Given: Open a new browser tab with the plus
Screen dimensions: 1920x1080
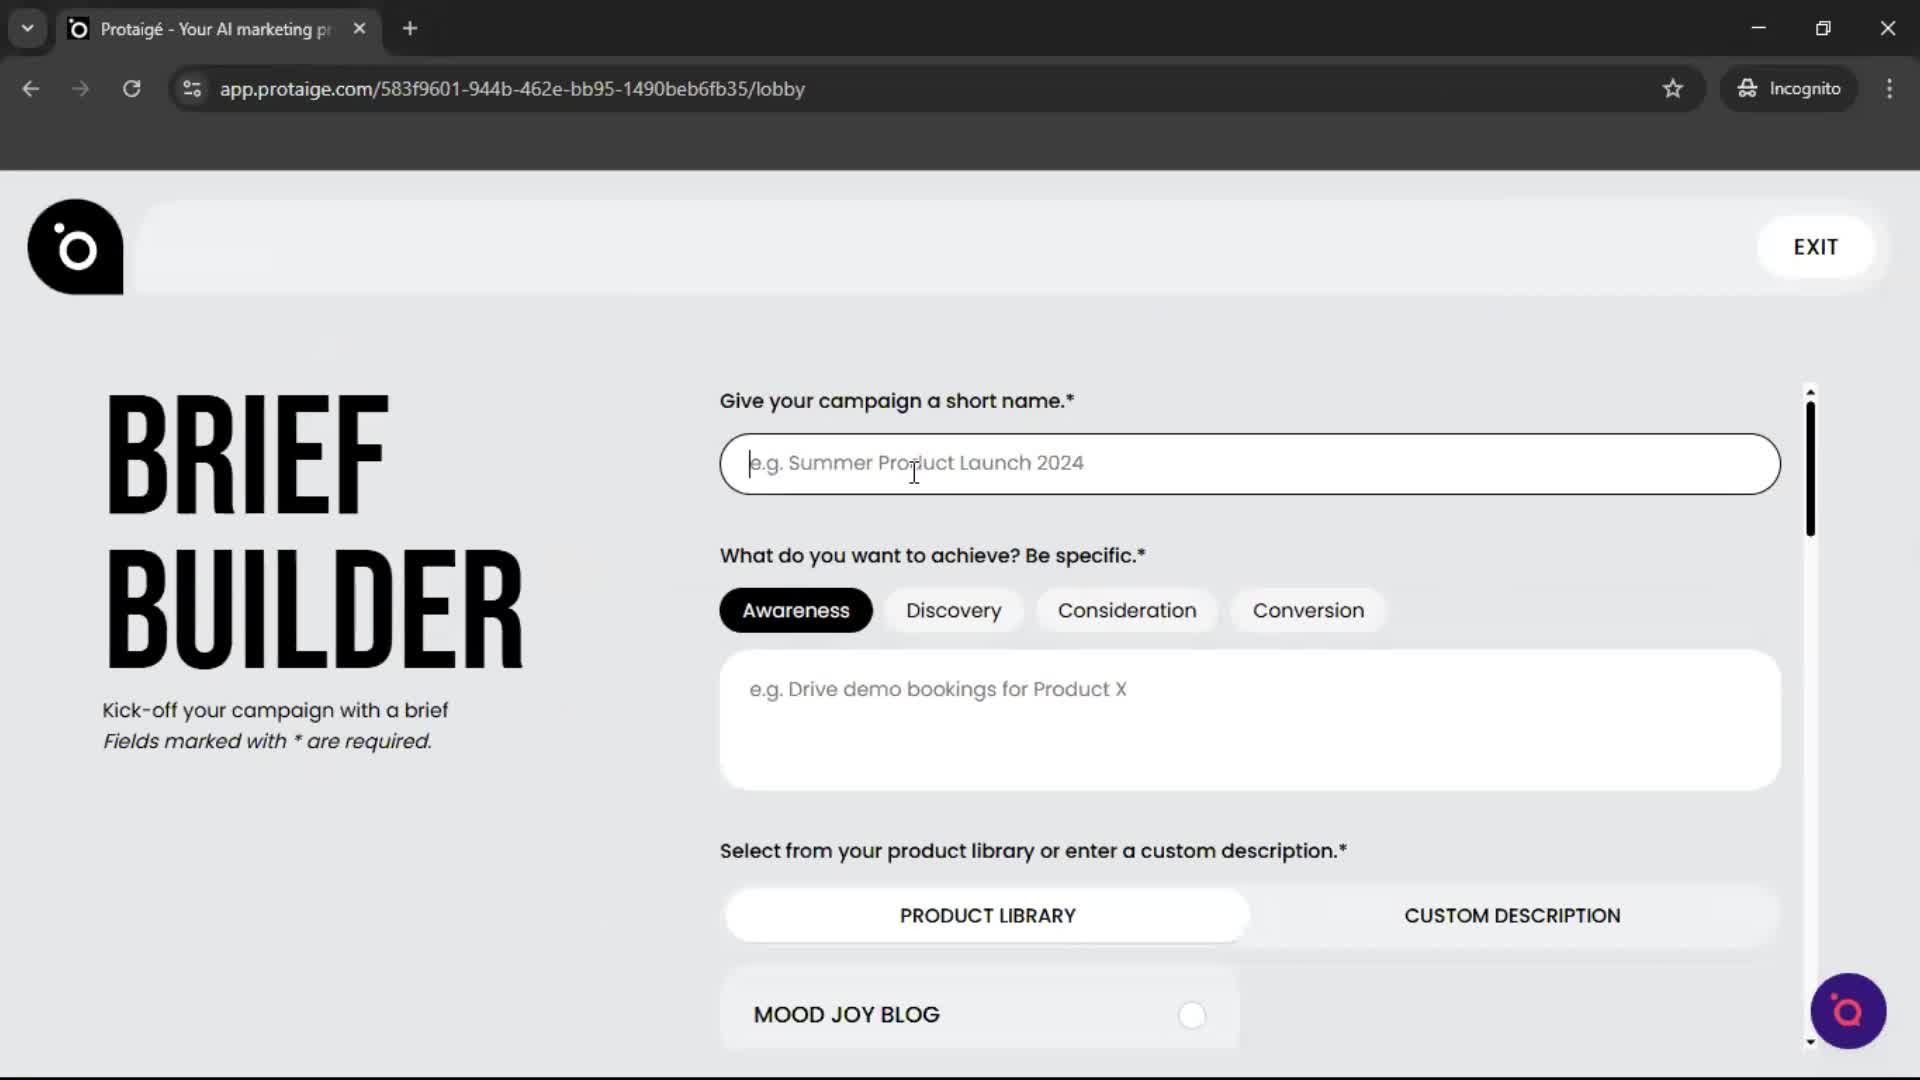Looking at the screenshot, I should coord(410,28).
